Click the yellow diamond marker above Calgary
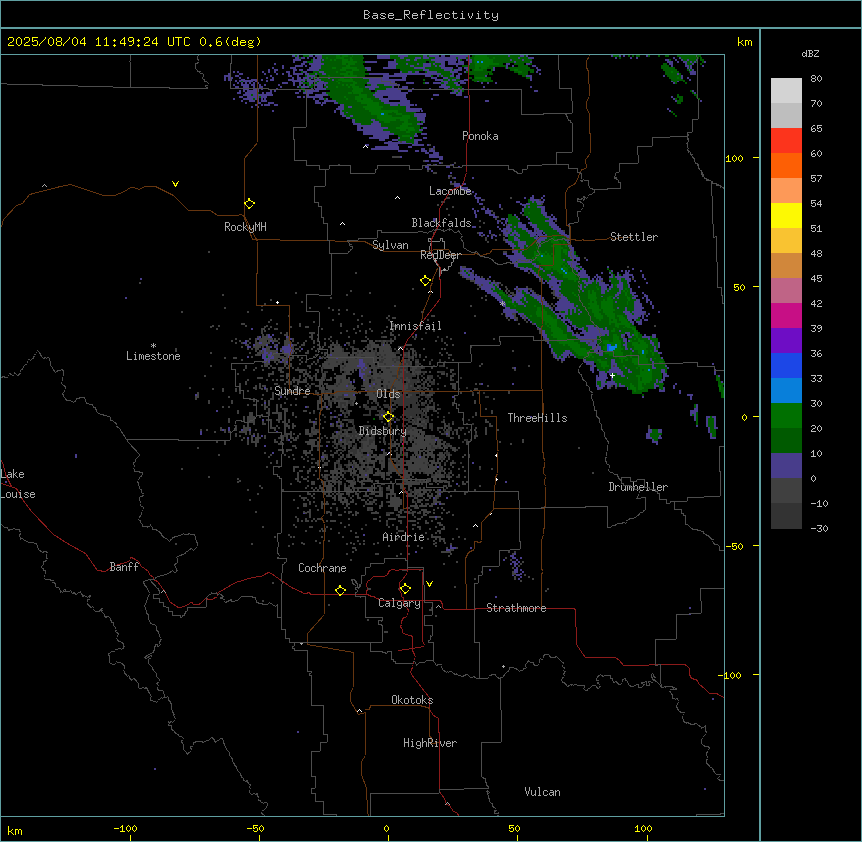This screenshot has width=862, height=842. point(405,589)
